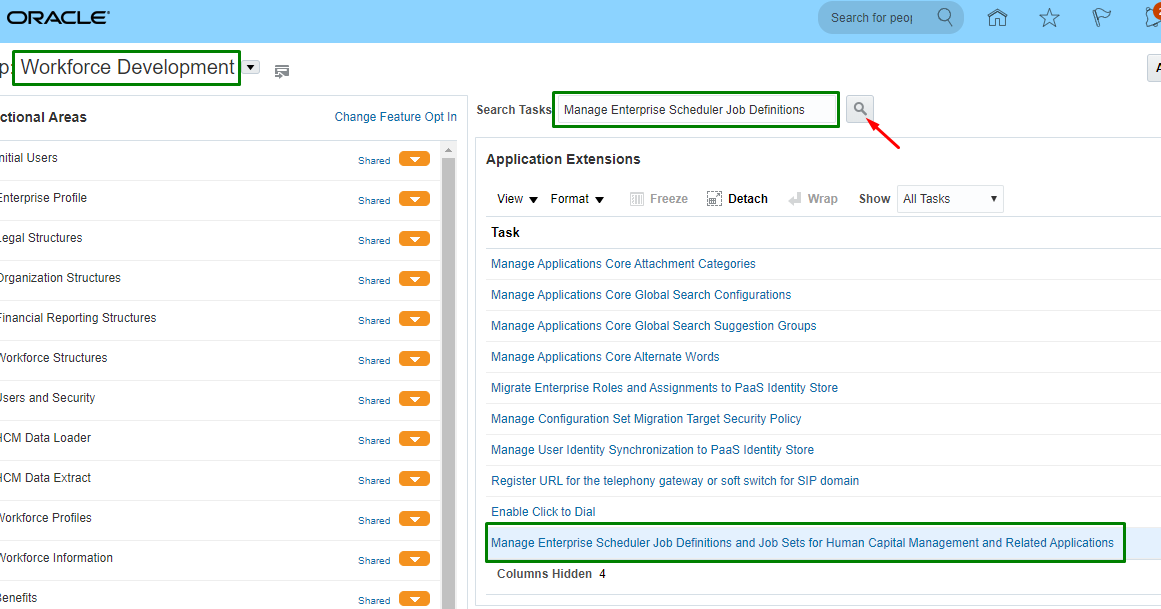The image size is (1161, 609).
Task: Open Manage Enterprise Scheduler Job Definitions task link
Action: pyautogui.click(x=801, y=542)
